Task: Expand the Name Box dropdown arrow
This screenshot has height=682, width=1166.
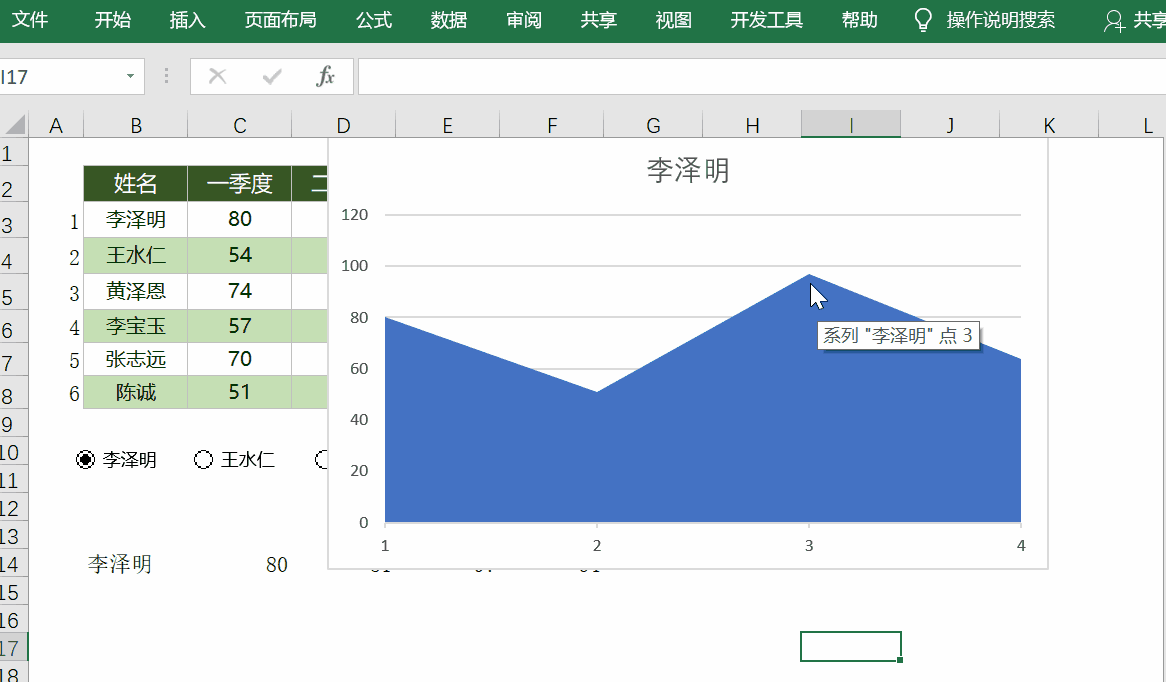Action: coord(130,77)
